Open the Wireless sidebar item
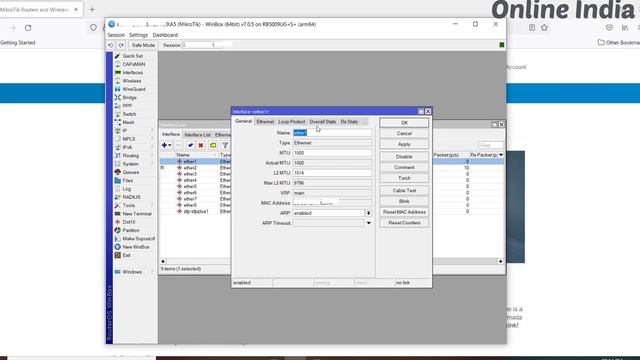The width and height of the screenshot is (640, 360). (x=131, y=81)
